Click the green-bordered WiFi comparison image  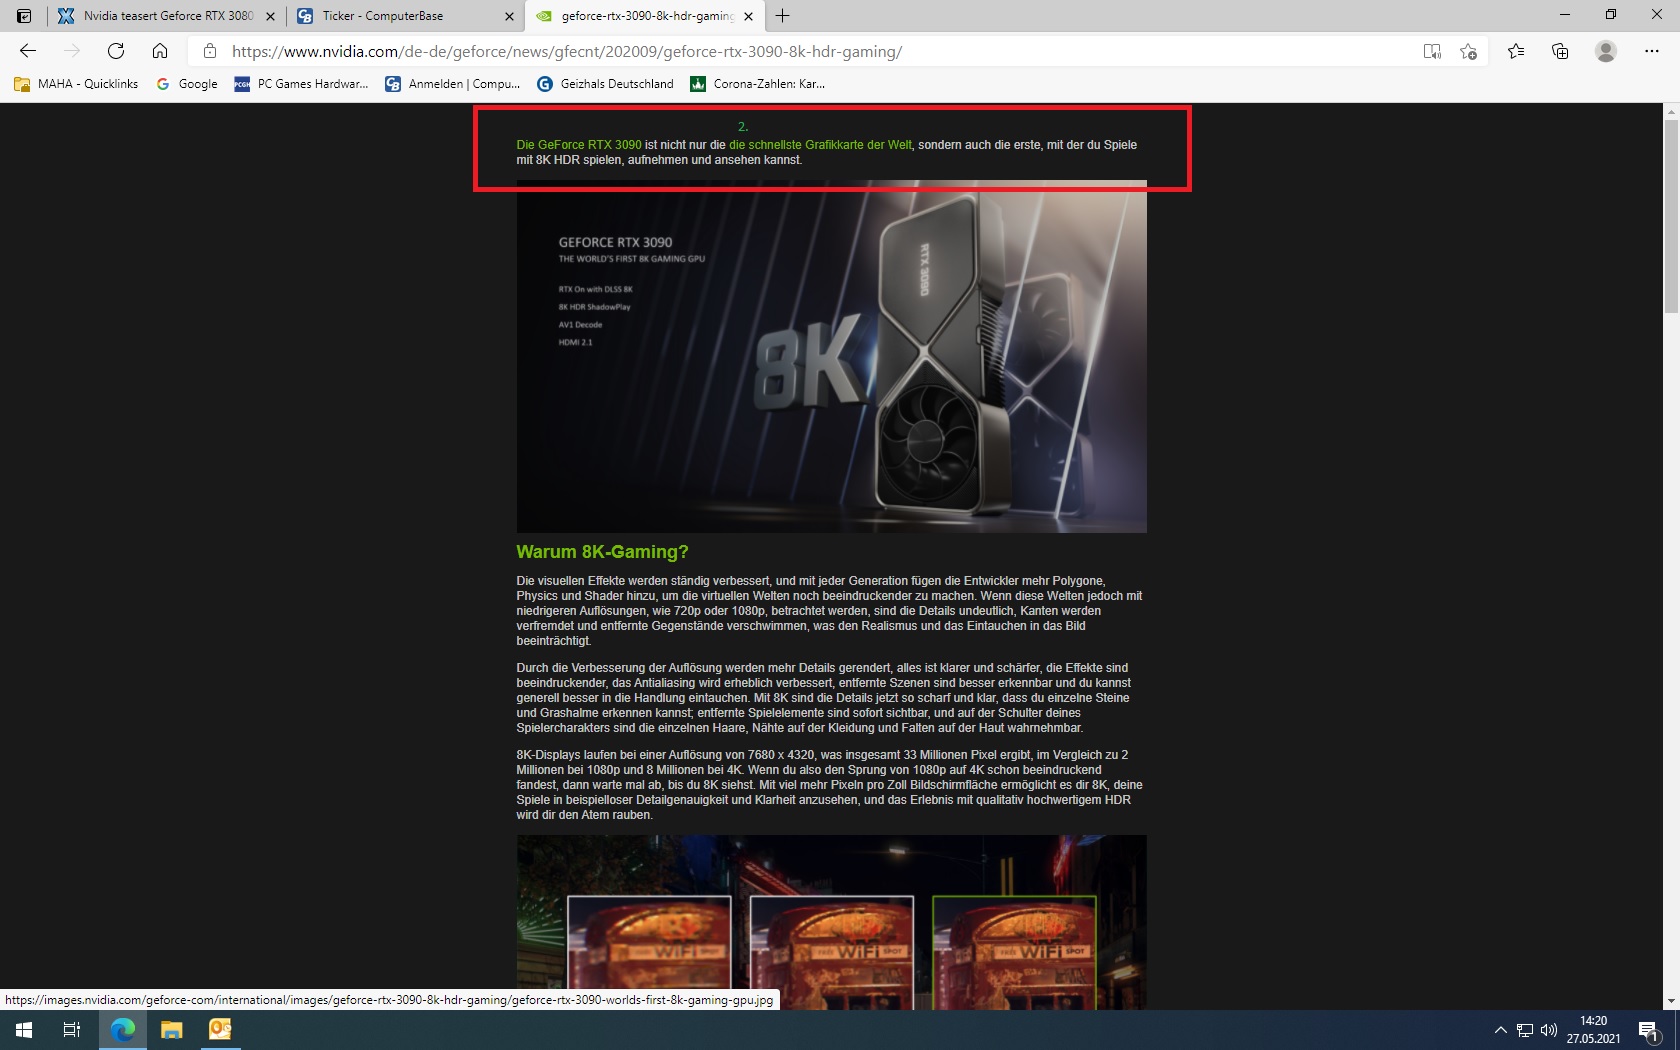pos(1014,952)
